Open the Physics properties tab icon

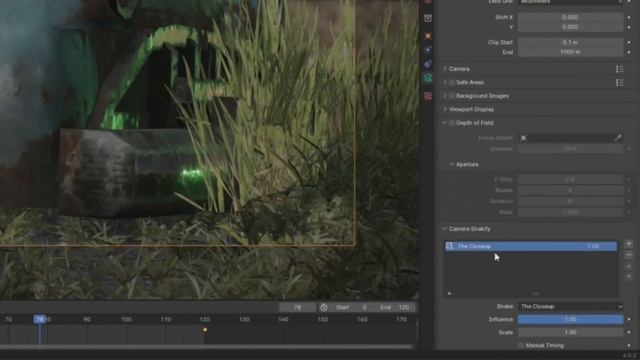click(428, 50)
